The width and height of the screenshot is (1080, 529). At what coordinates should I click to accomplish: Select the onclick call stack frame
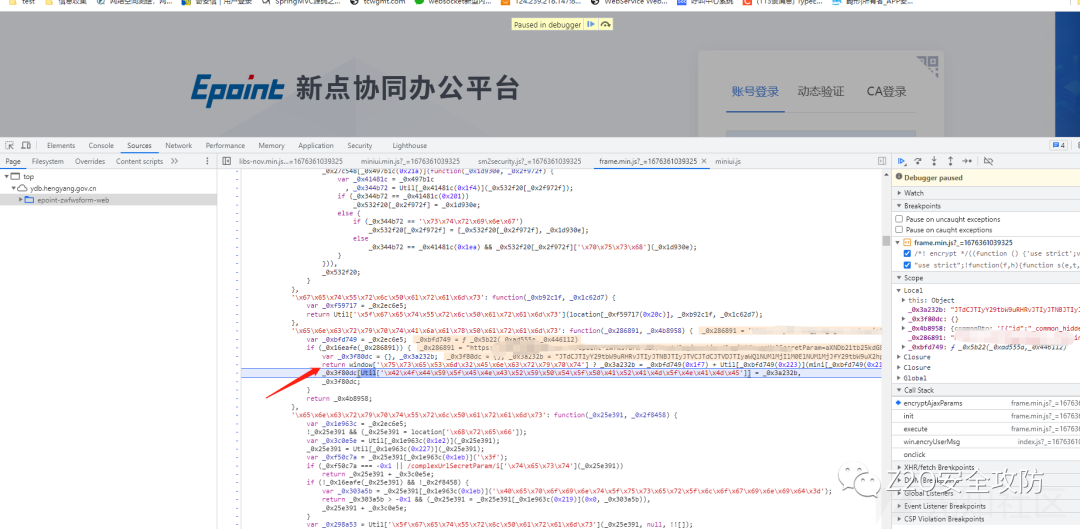coord(986,455)
